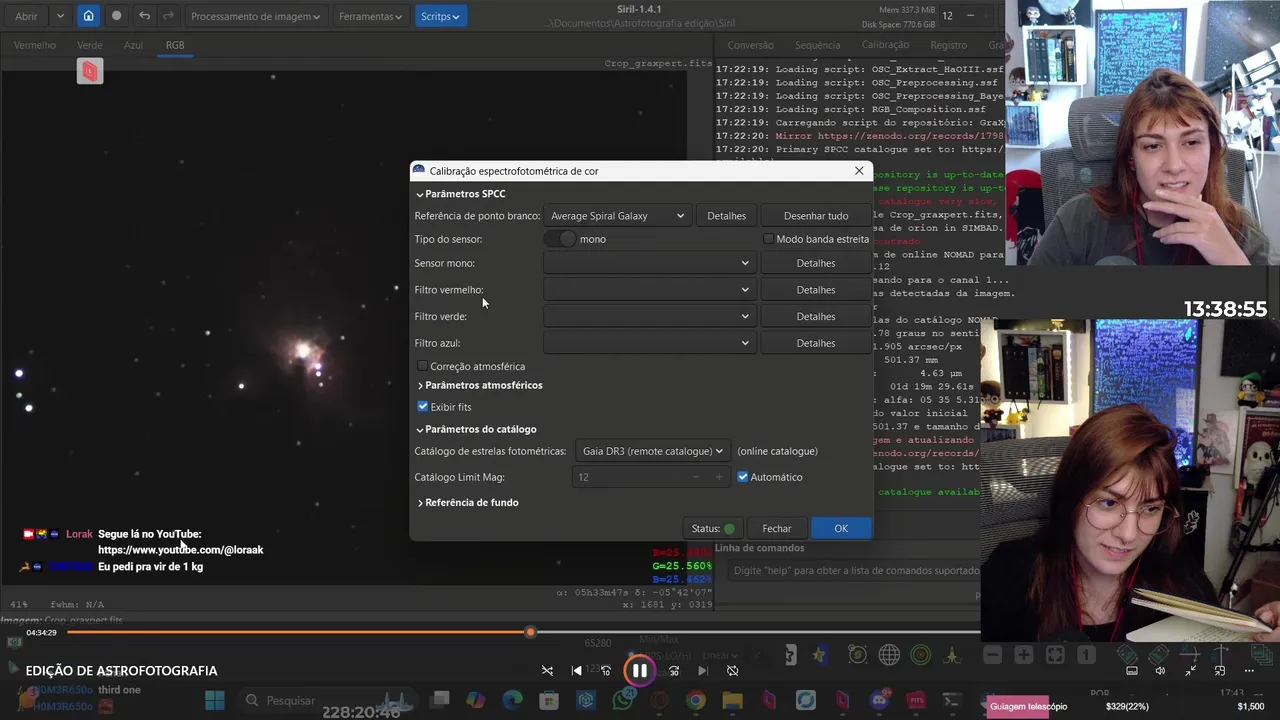The height and width of the screenshot is (720, 1280).
Task: Open Microsoft Edge from the taskbar
Action: (512, 700)
